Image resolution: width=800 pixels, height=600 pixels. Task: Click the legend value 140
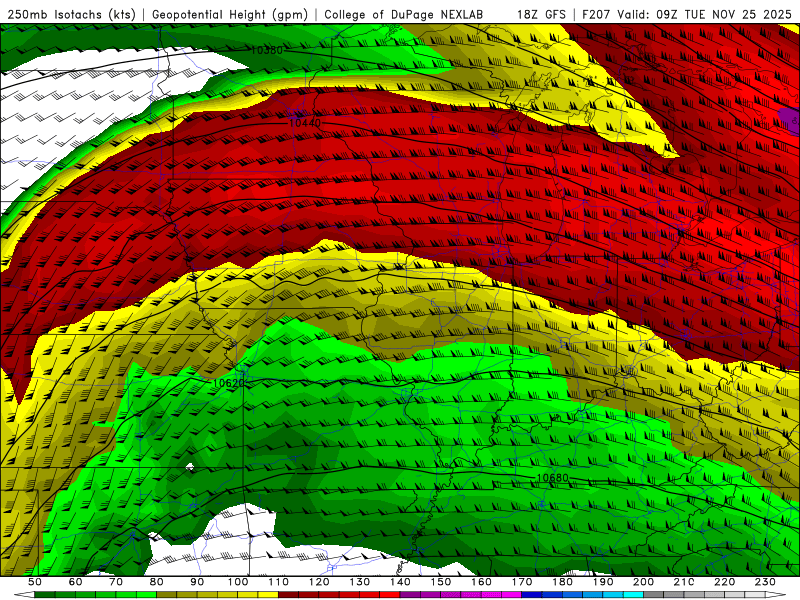click(400, 582)
